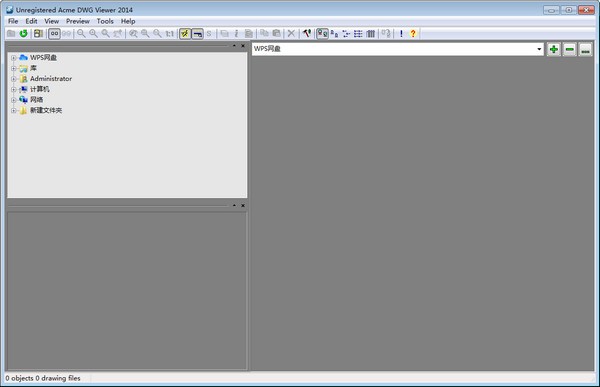Screen dimensions: 600x387
Task: Expand the 库 tree node
Action: point(13,69)
